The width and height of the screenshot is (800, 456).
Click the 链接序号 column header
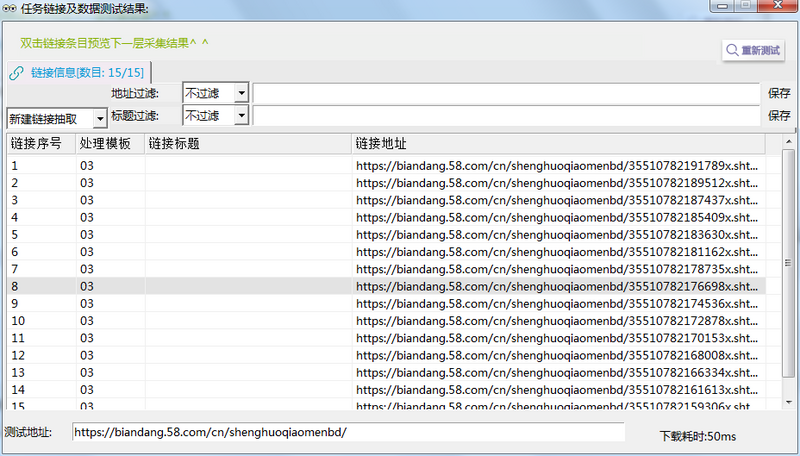(41, 144)
